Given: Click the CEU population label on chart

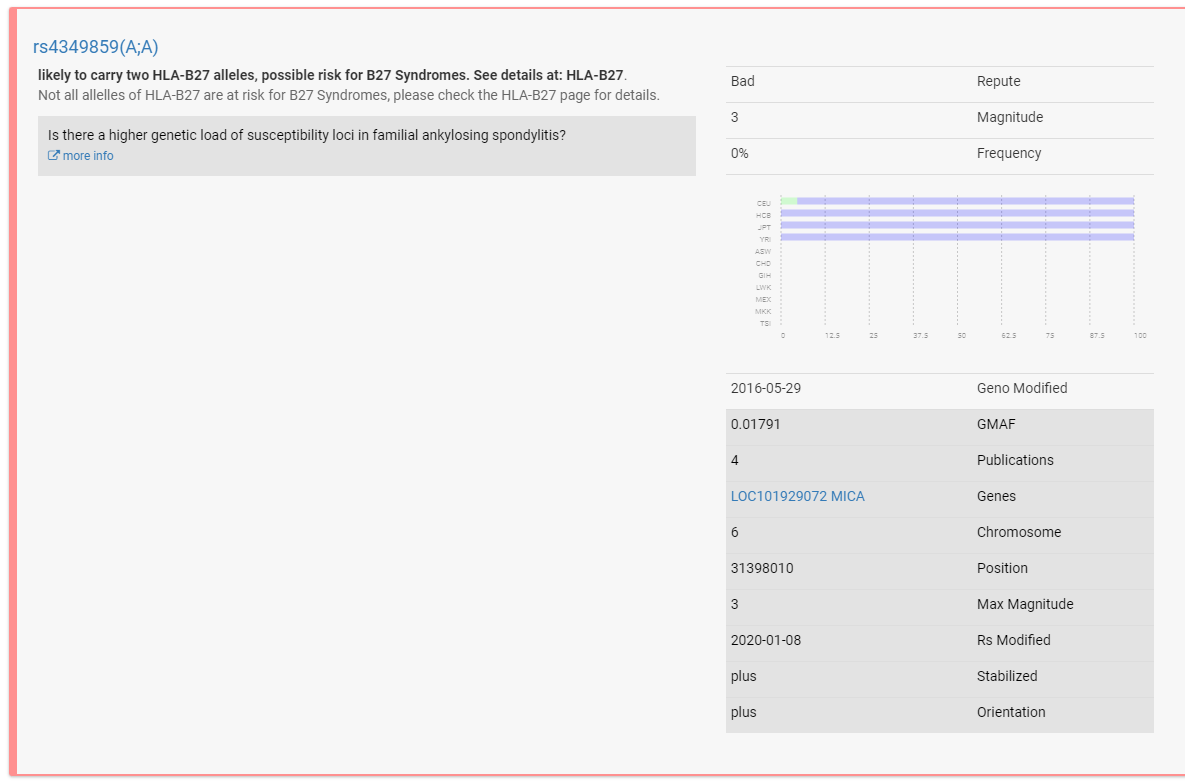Looking at the screenshot, I should click(764, 203).
